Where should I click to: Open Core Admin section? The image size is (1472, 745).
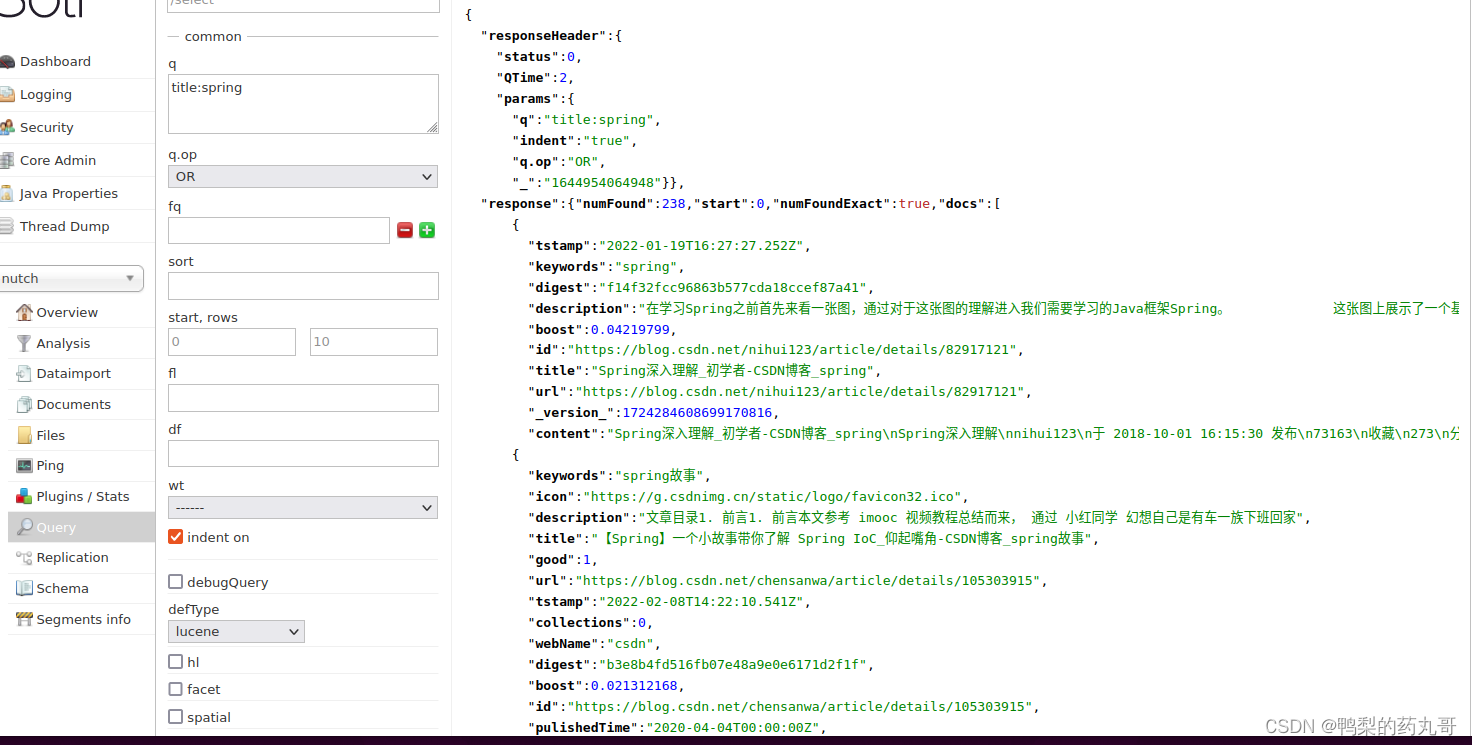point(58,160)
